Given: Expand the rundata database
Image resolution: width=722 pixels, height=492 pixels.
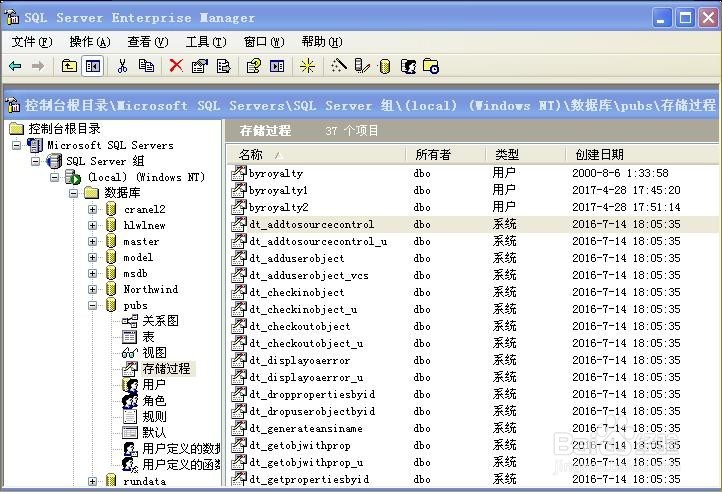Looking at the screenshot, I should point(93,481).
